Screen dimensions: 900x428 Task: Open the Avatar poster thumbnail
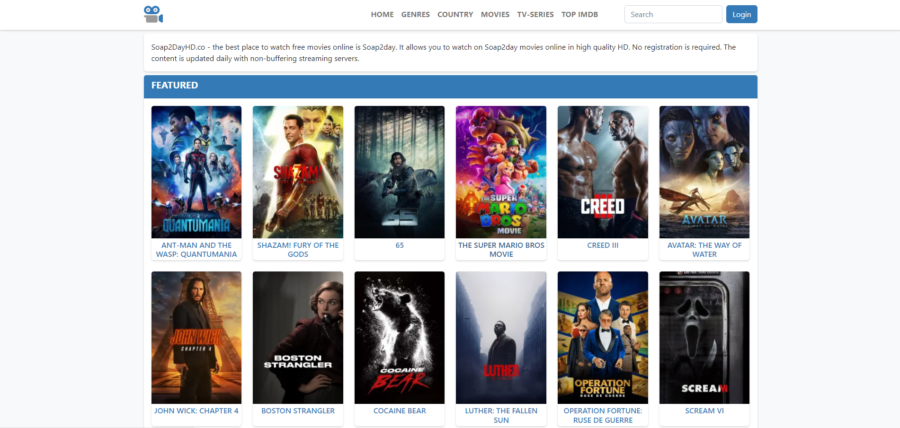(704, 172)
